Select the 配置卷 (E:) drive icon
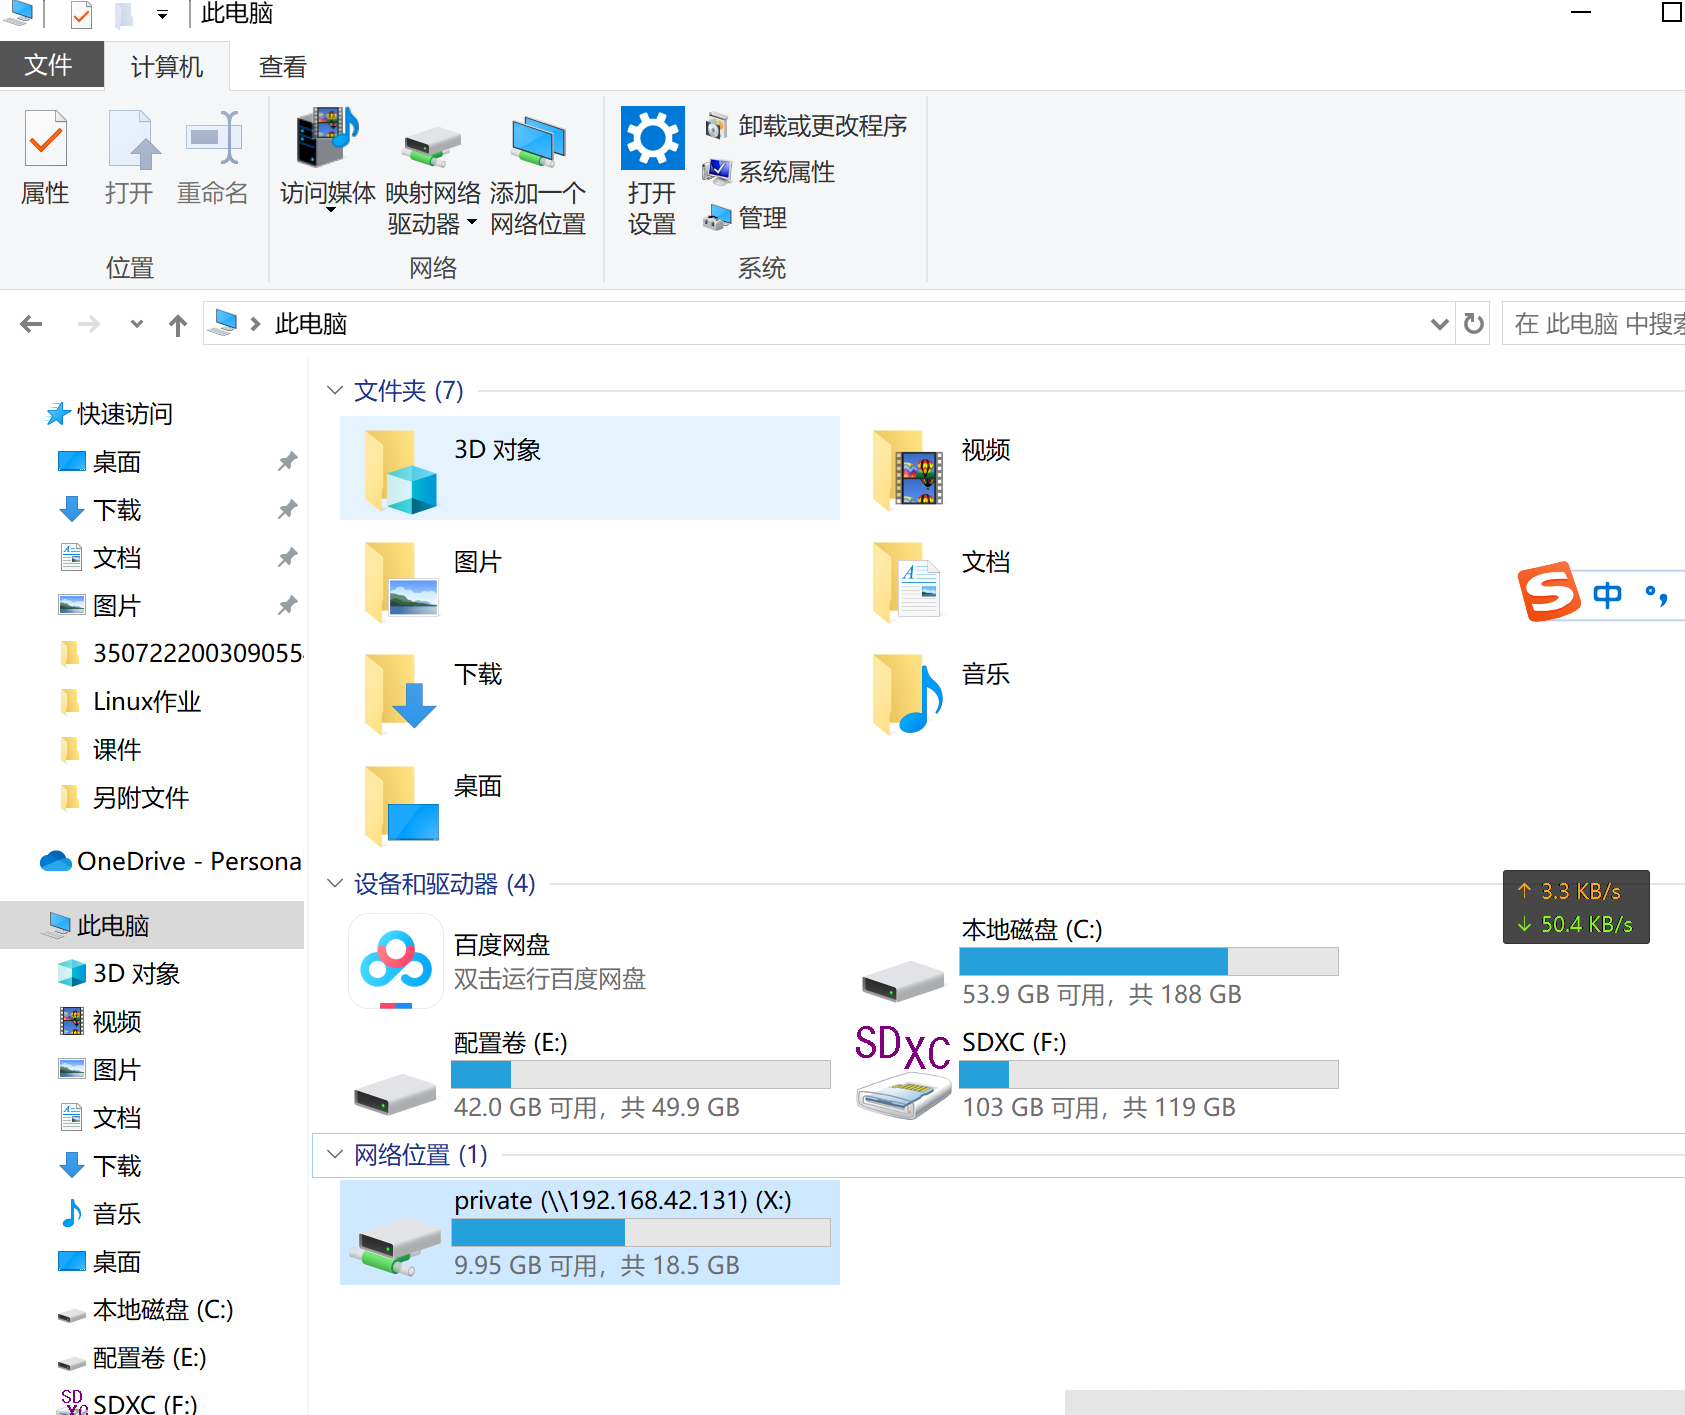The width and height of the screenshot is (1685, 1415). click(x=396, y=1093)
